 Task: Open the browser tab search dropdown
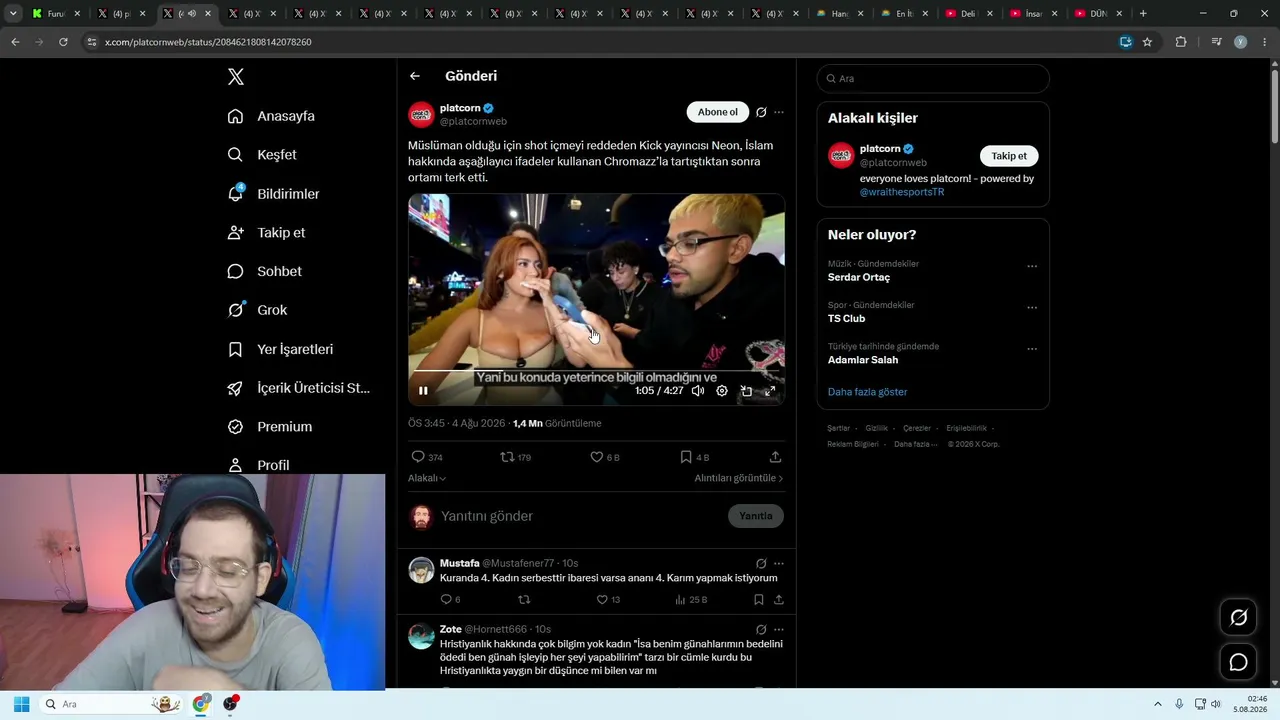(x=13, y=14)
